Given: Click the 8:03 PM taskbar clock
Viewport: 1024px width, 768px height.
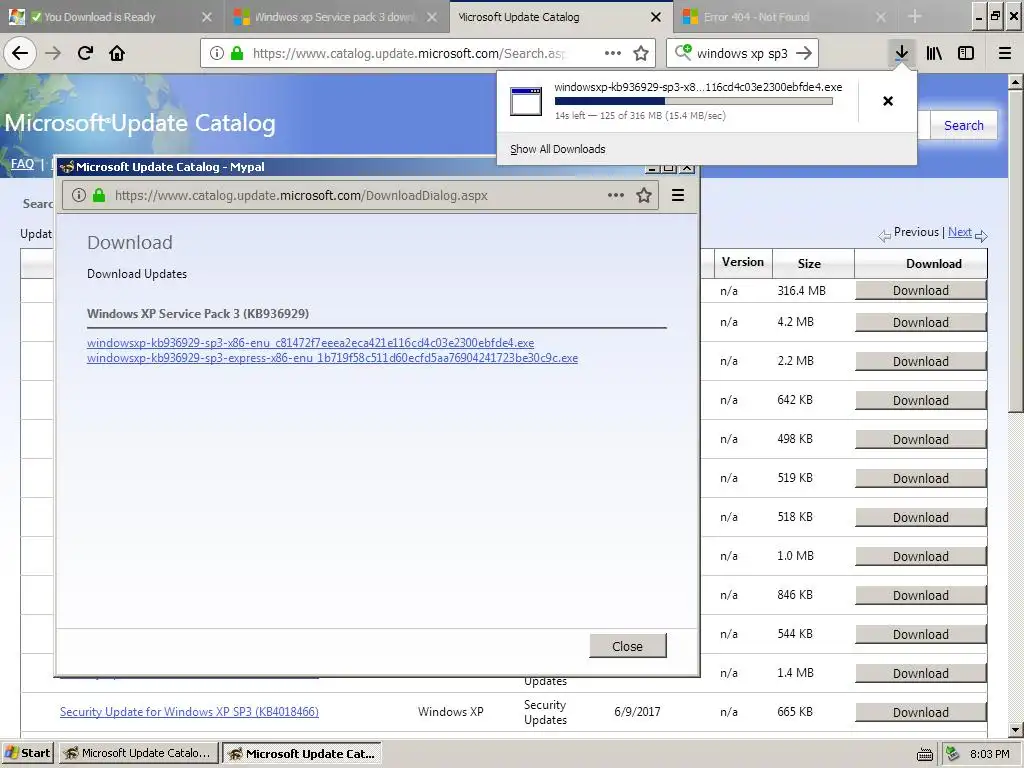Looking at the screenshot, I should [989, 754].
